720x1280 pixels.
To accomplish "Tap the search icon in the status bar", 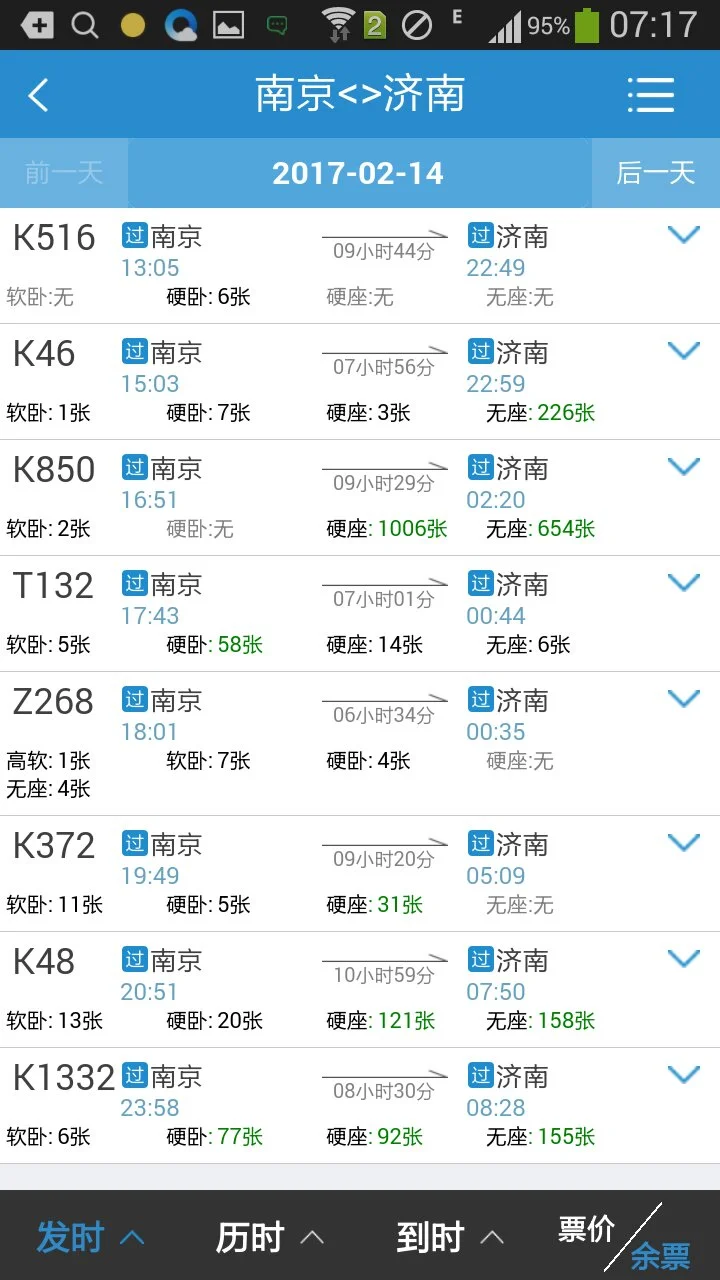I will (x=85, y=24).
